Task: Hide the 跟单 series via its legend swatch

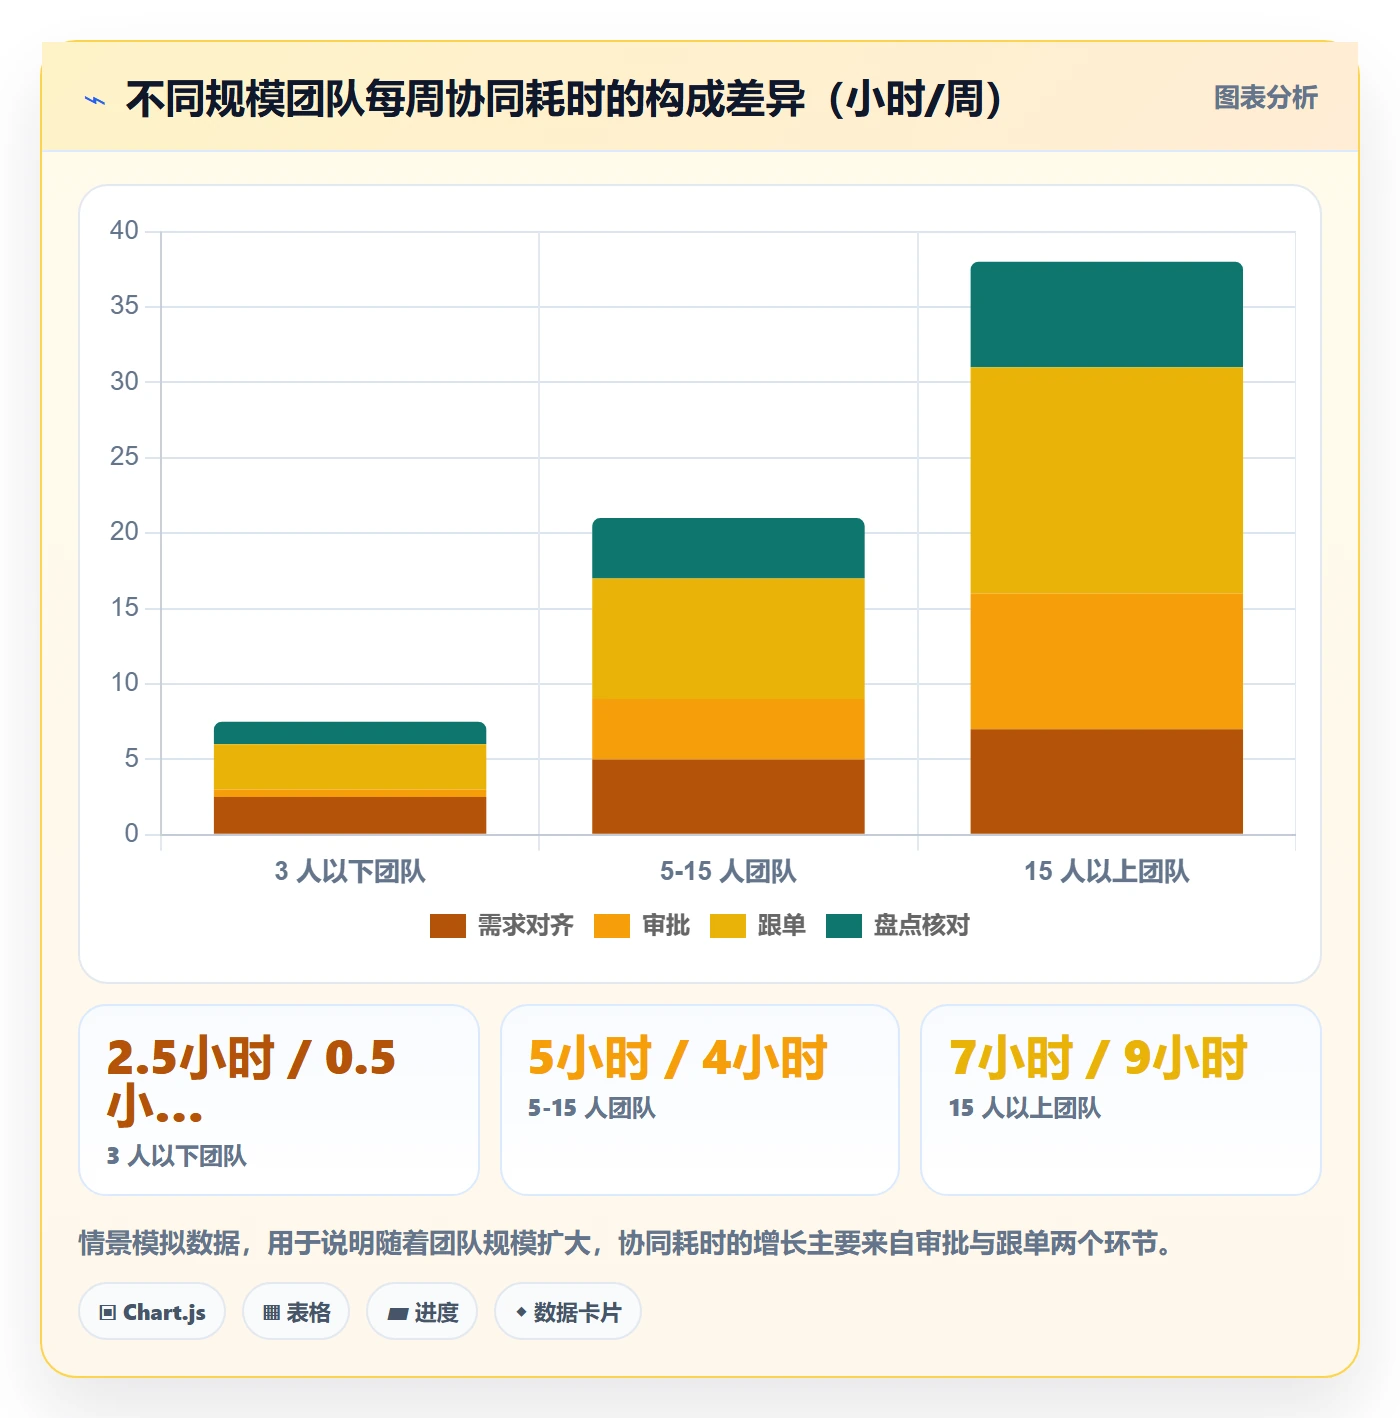Action: (727, 926)
